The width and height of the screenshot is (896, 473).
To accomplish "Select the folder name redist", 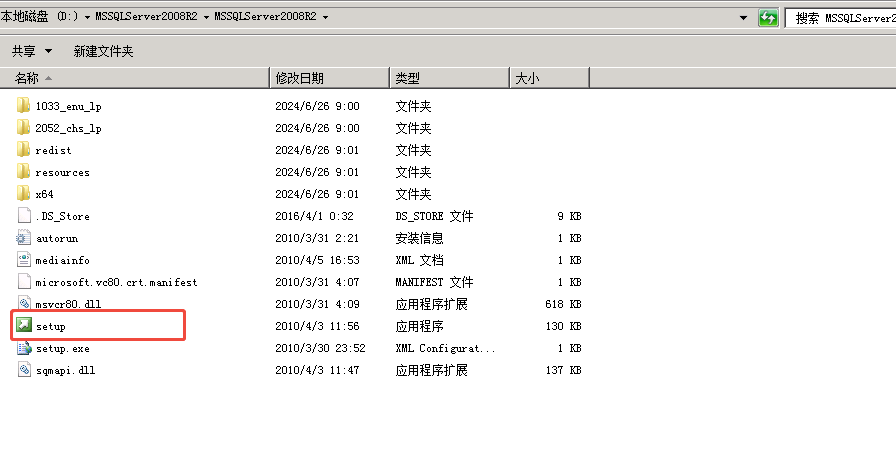I will [53, 150].
